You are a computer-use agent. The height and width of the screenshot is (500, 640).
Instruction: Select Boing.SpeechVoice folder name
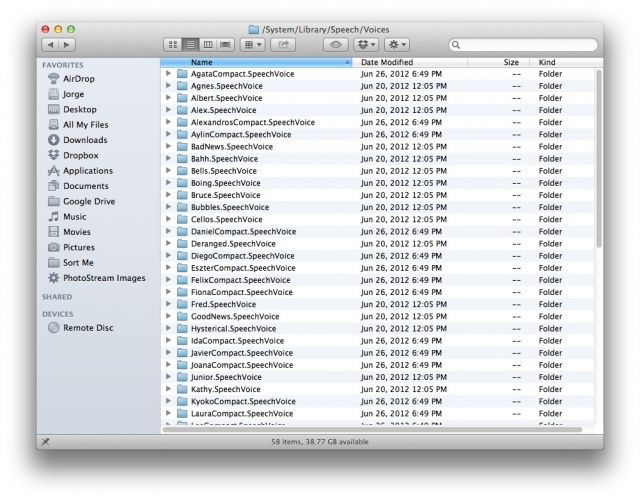(225, 183)
